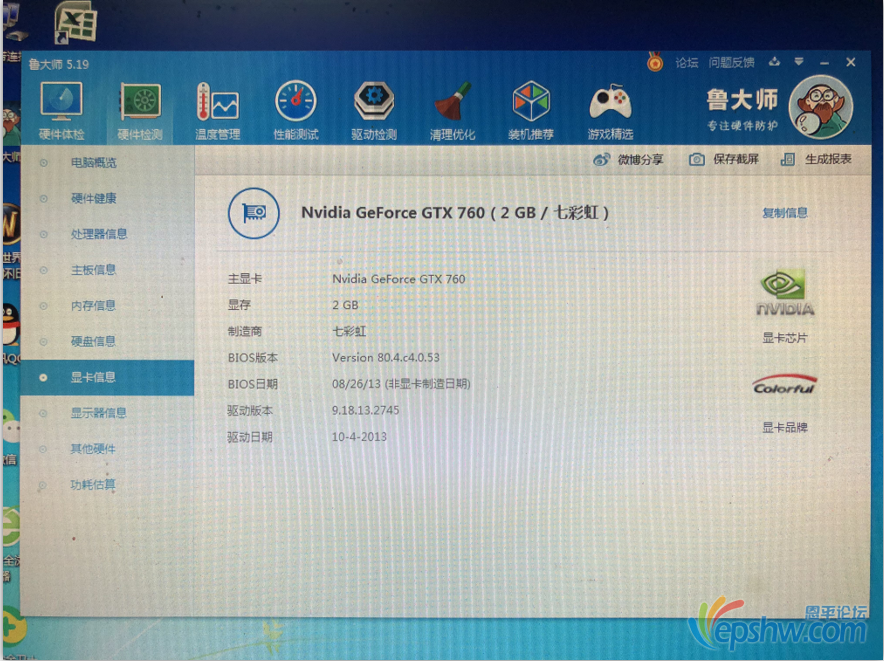The height and width of the screenshot is (661, 884).
Task: Open 游戏精选 gamepad icon
Action: [x=610, y=111]
